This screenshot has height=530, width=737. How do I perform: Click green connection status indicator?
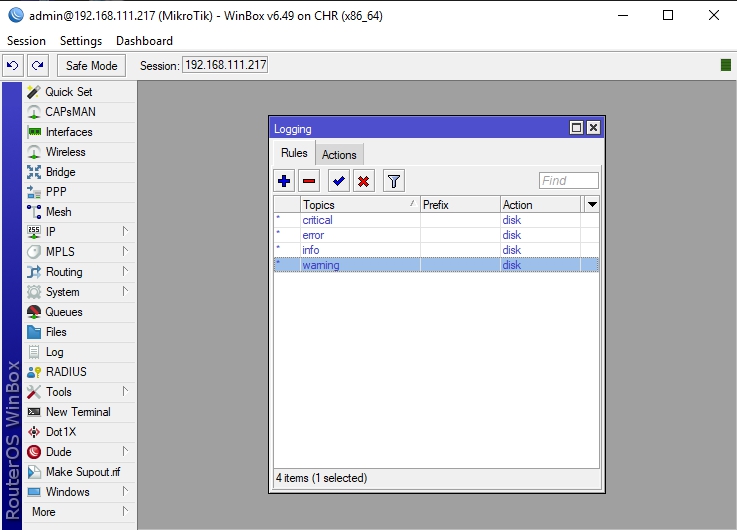pyautogui.click(x=726, y=65)
